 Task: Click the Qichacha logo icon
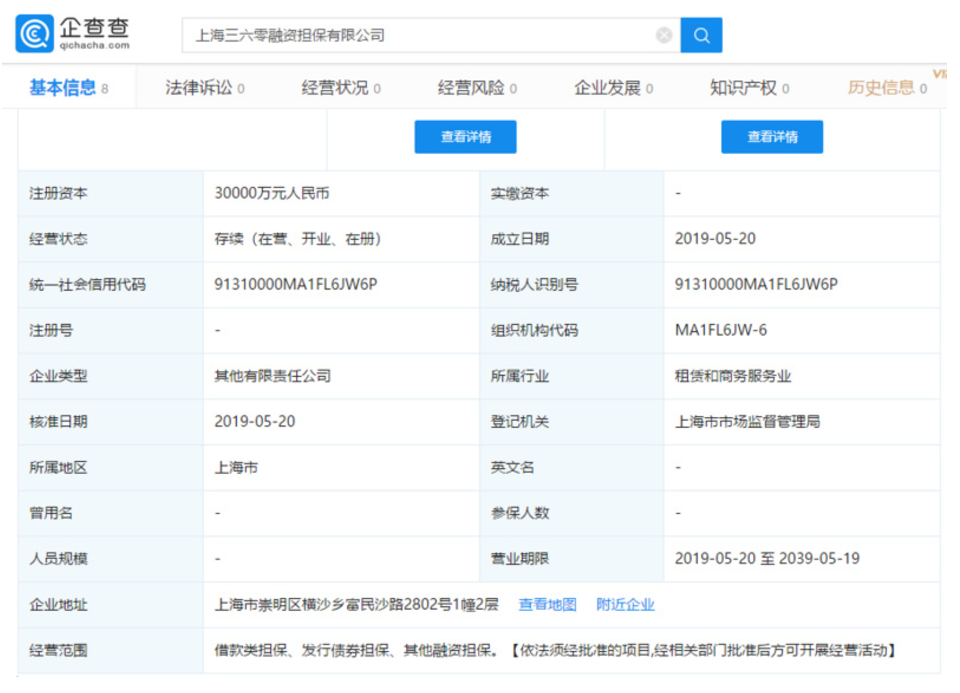tap(34, 34)
